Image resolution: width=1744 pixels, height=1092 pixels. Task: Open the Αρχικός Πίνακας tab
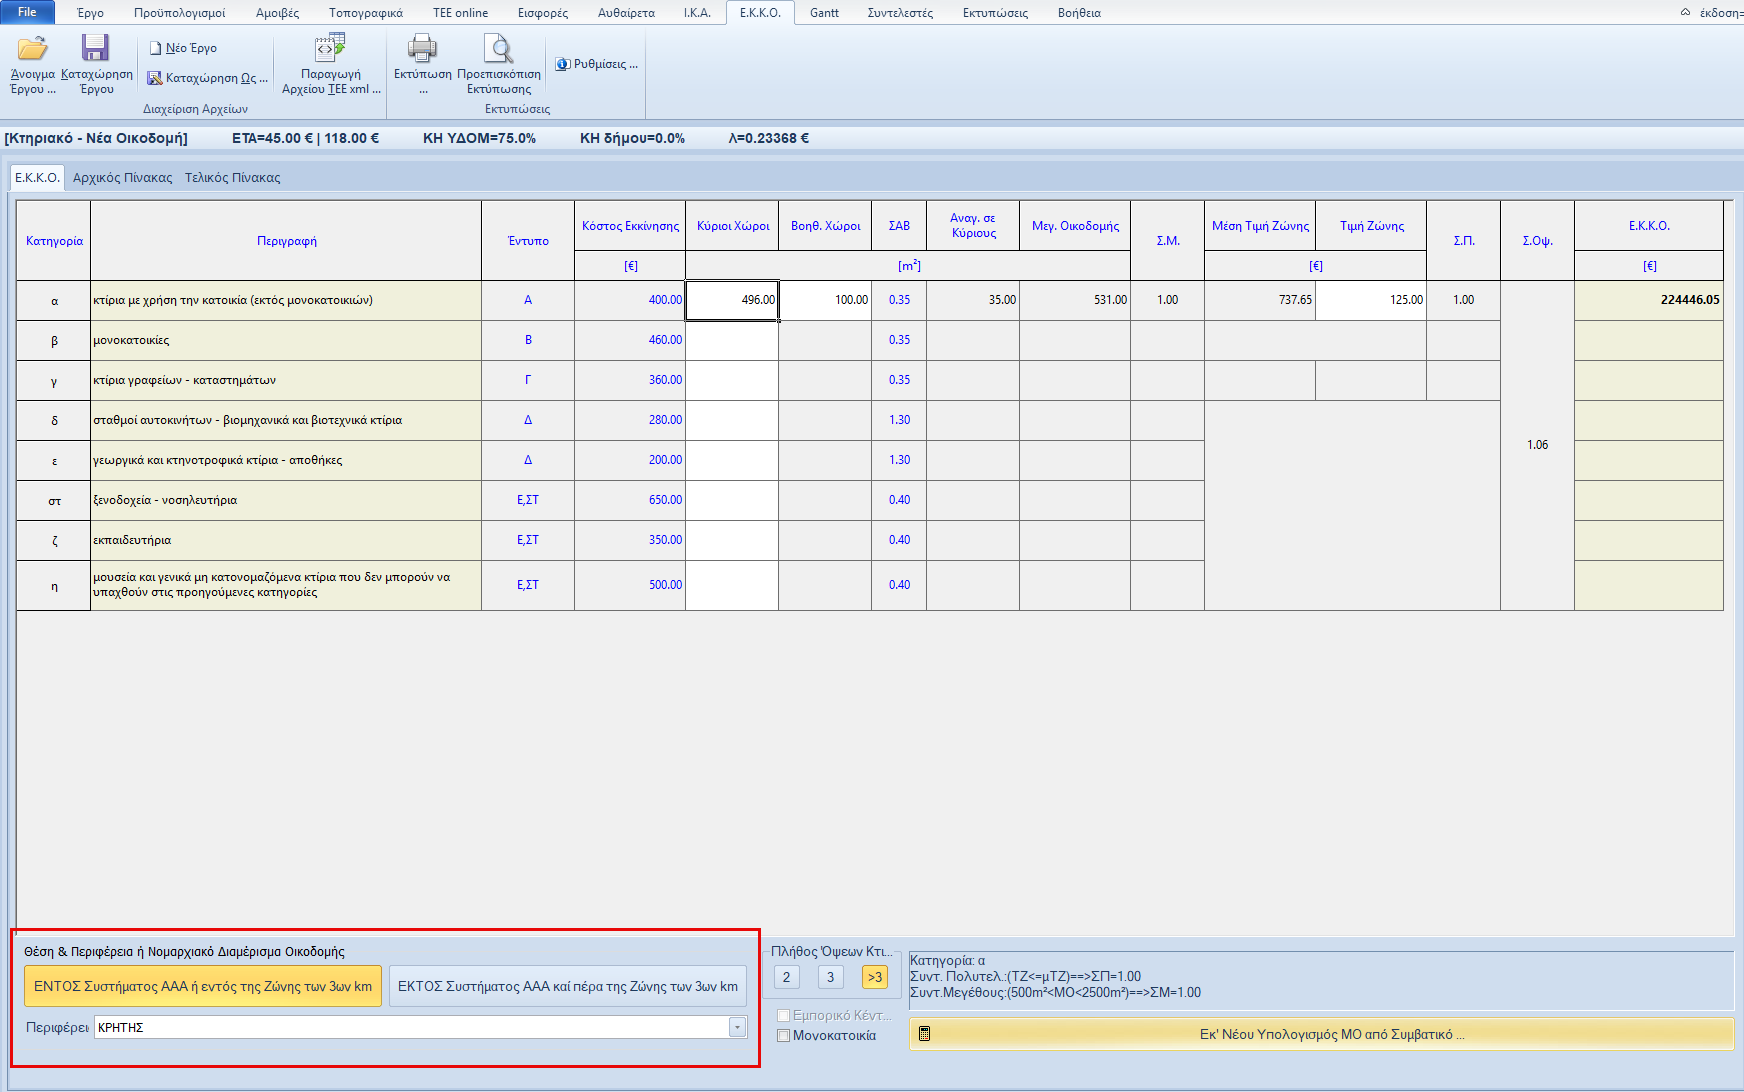tap(122, 178)
